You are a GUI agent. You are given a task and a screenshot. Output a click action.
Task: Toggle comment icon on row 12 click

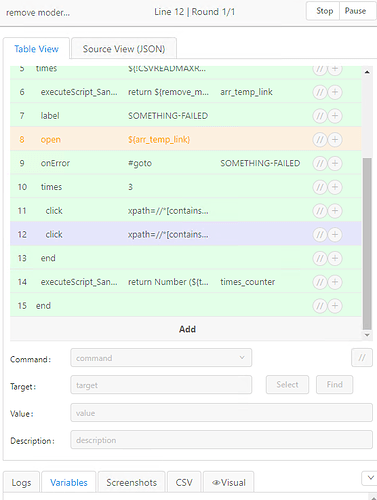[320, 235]
